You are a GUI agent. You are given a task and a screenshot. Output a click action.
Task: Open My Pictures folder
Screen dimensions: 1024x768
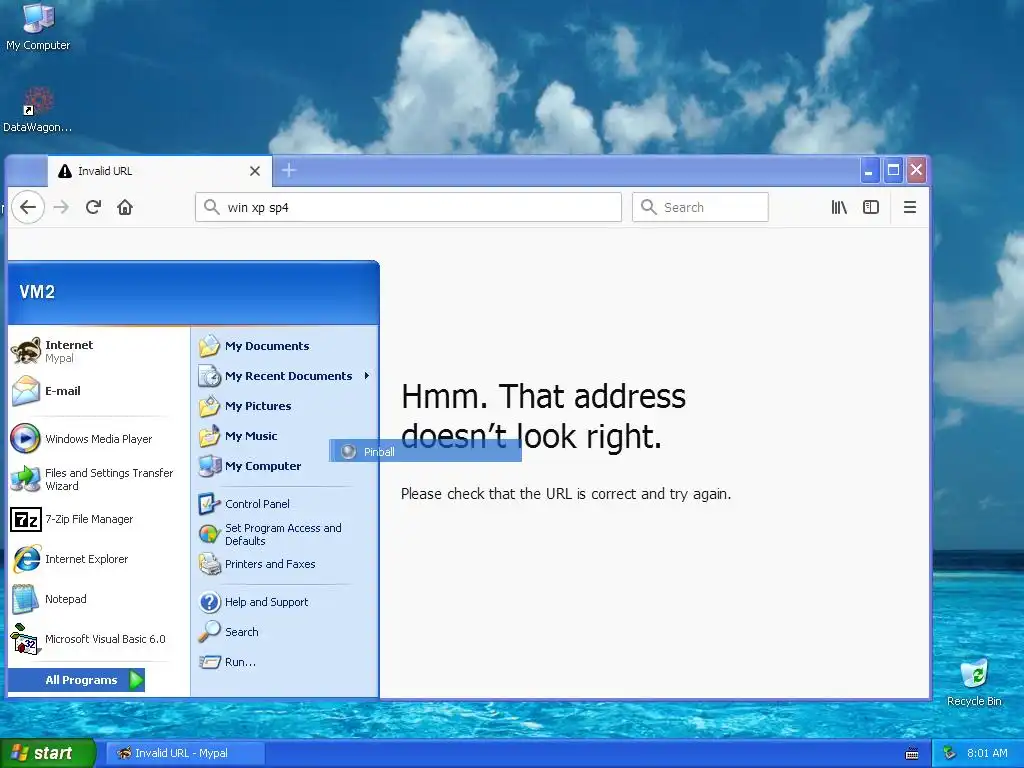point(284,406)
